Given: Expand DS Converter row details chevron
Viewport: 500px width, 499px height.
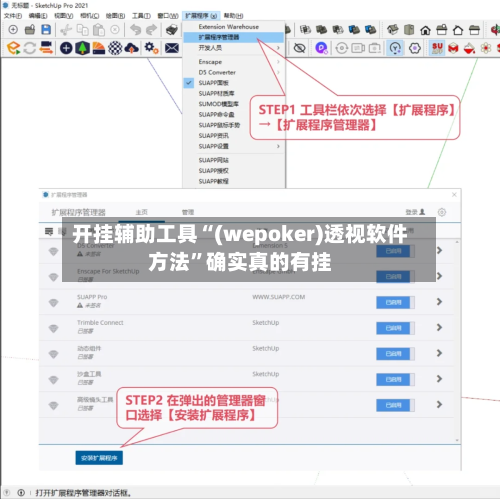Looking at the screenshot, I should [x=439, y=250].
